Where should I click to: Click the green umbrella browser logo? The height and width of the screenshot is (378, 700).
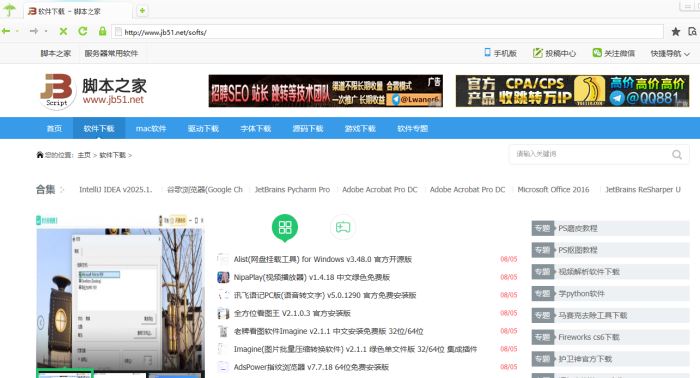point(9,9)
